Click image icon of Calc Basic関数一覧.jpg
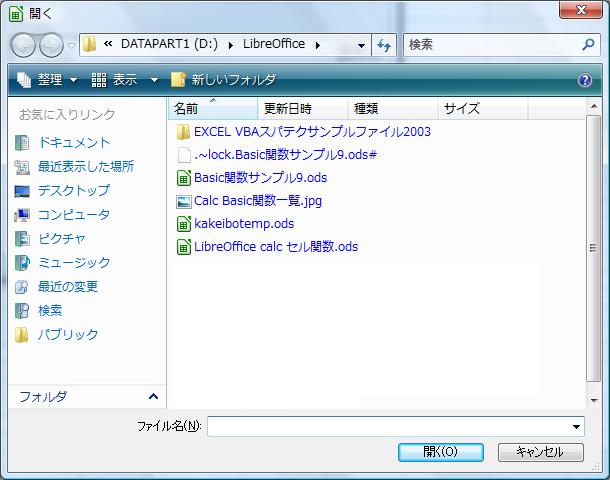Screen dimensions: 610x480 pyautogui.click(x=184, y=201)
